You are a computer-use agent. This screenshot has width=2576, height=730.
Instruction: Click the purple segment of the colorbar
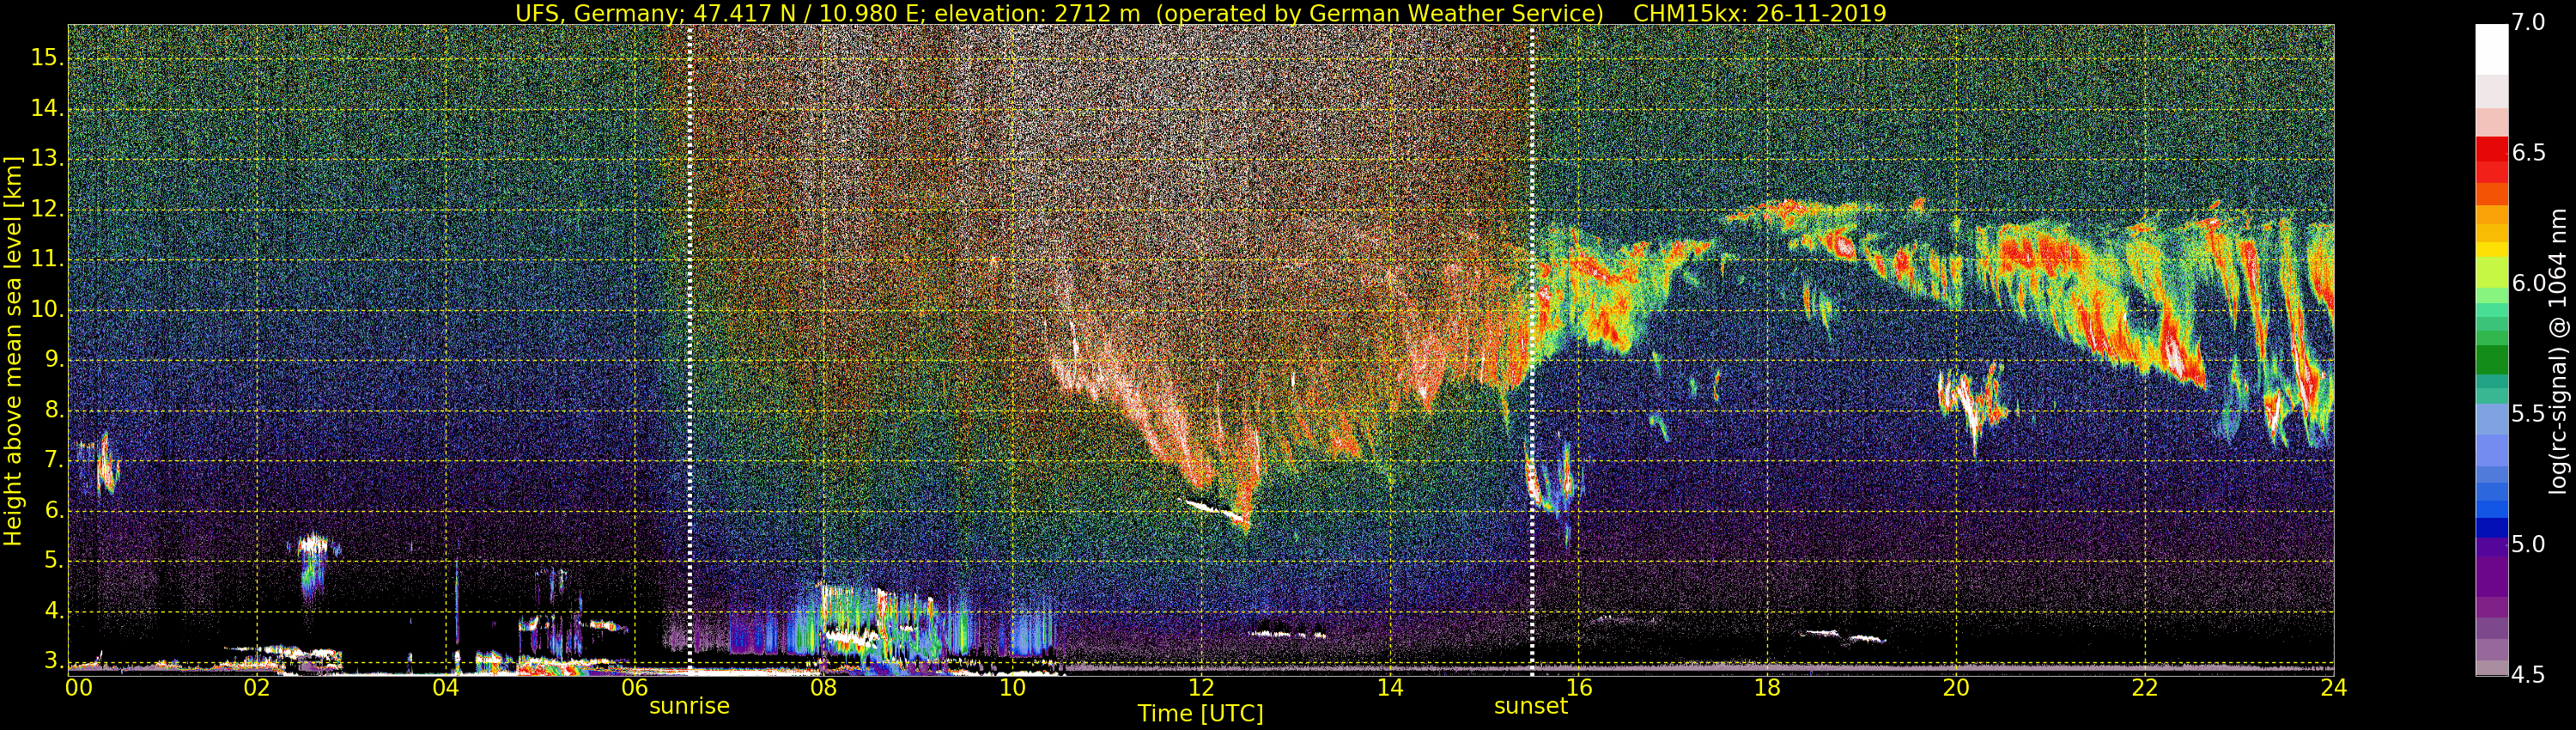tap(2491, 577)
